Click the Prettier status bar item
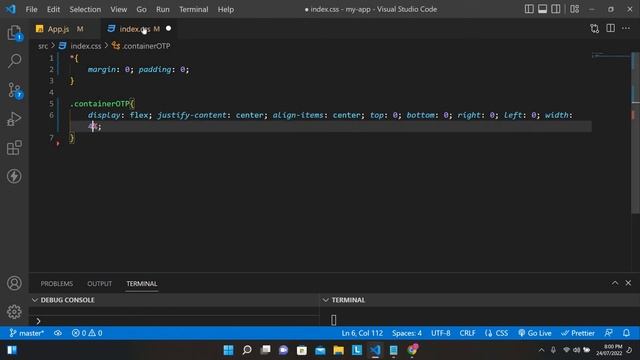Screen dimensions: 640x360 coord(578,333)
